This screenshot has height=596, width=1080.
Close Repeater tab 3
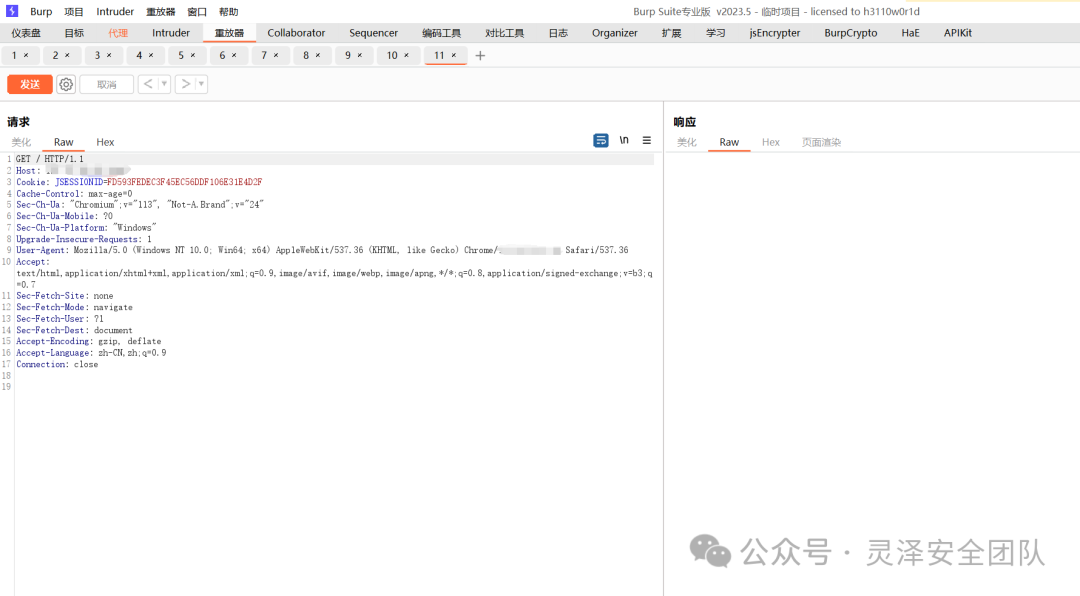click(109, 55)
